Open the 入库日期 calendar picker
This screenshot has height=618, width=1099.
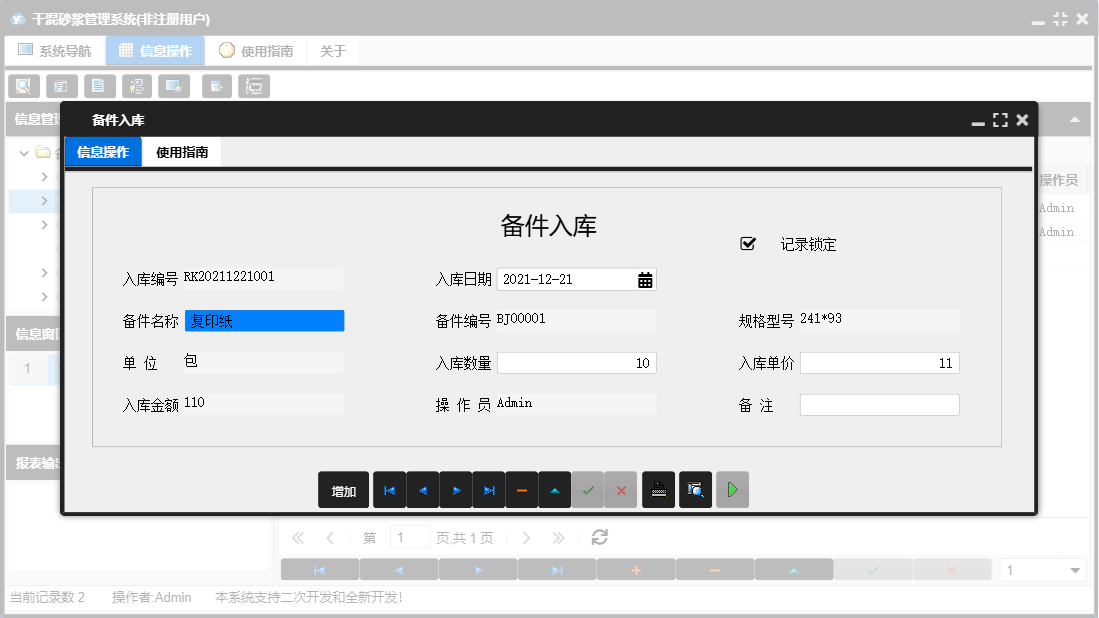(646, 279)
